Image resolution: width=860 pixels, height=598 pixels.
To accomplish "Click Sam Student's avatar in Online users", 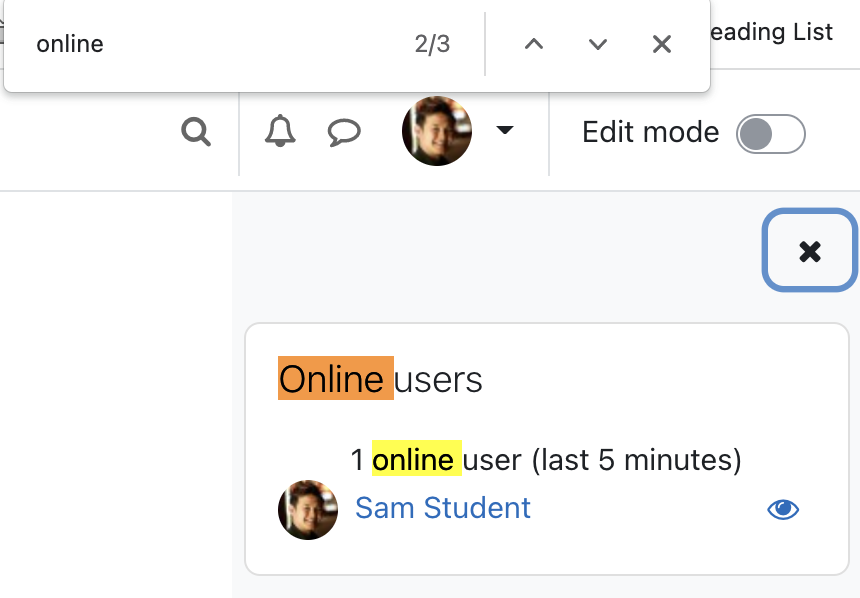I will (308, 510).
